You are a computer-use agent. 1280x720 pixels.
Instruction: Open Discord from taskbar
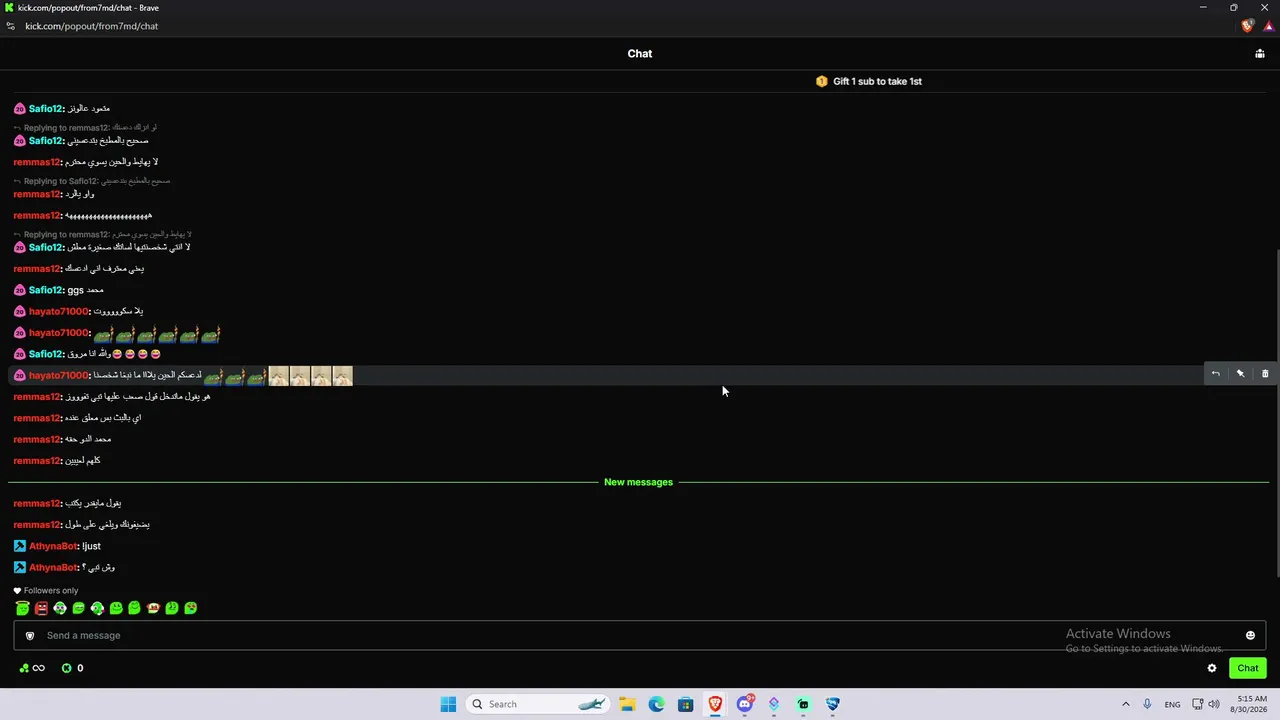pyautogui.click(x=744, y=704)
